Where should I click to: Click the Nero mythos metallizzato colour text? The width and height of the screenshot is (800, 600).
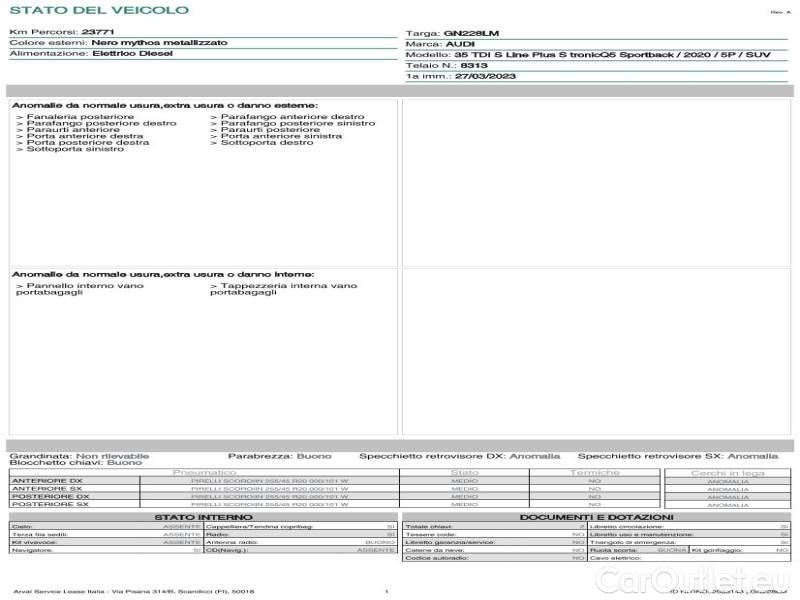click(158, 43)
